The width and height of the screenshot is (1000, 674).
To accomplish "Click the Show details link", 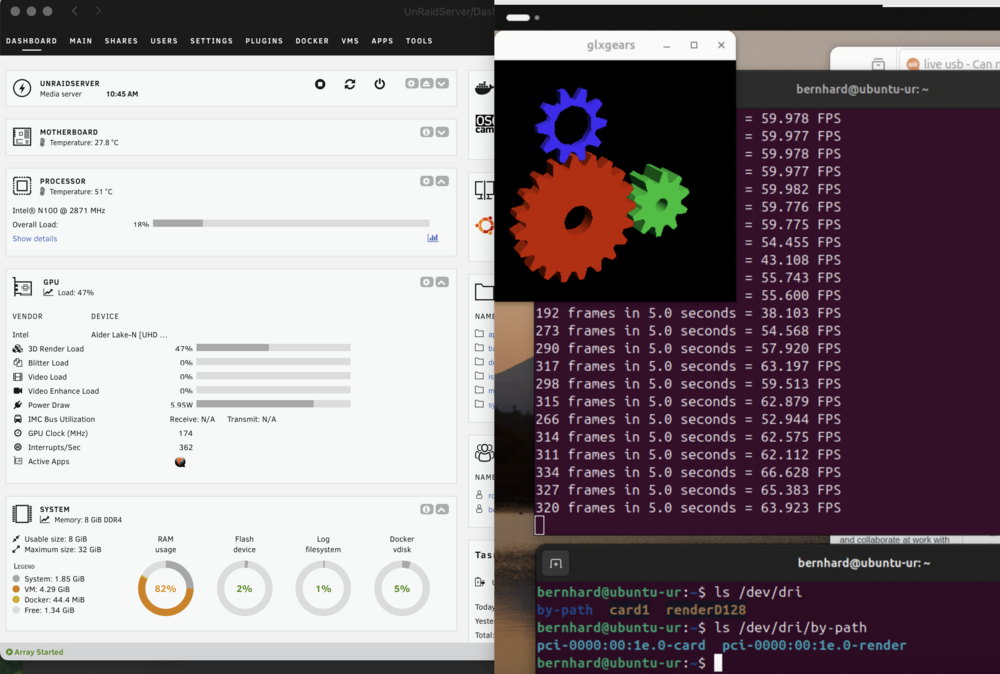I will click(35, 238).
